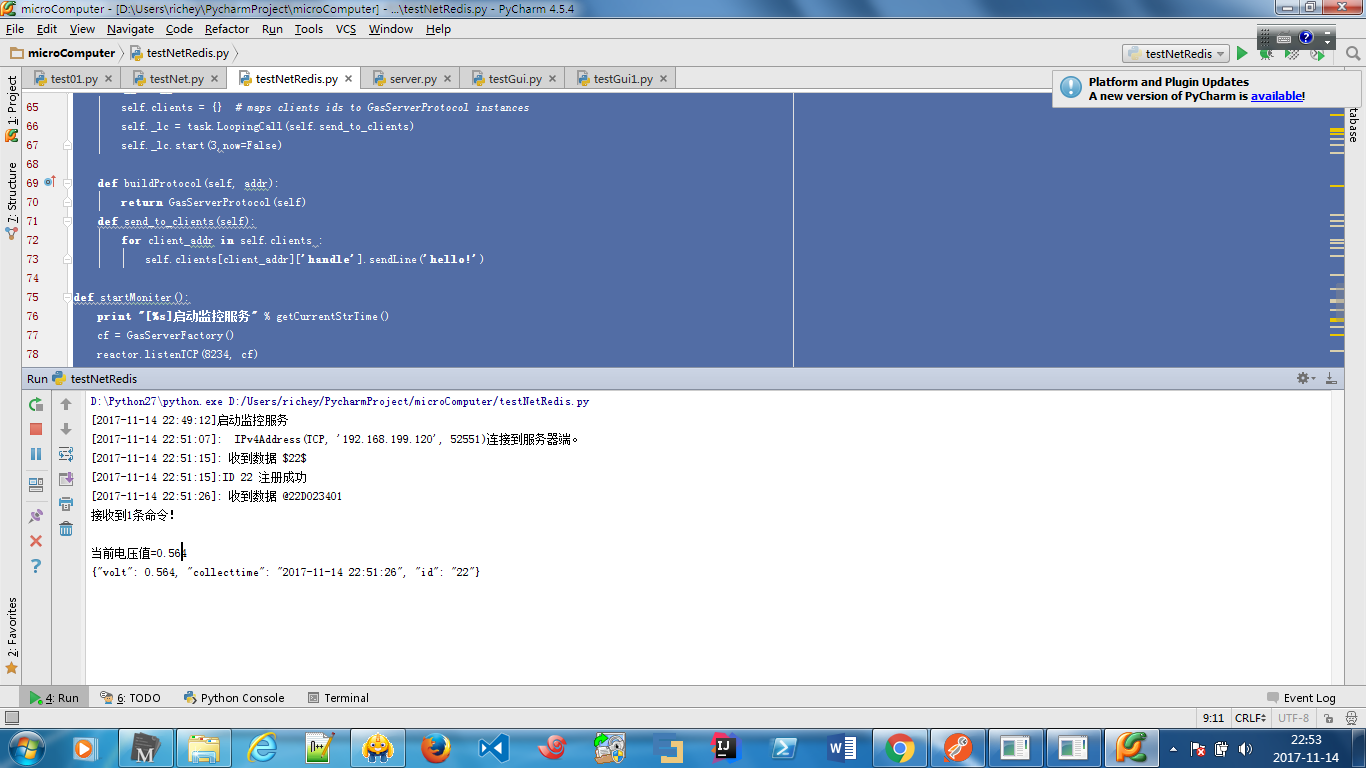
Task: Open Firefox from the taskbar
Action: pyautogui.click(x=435, y=748)
